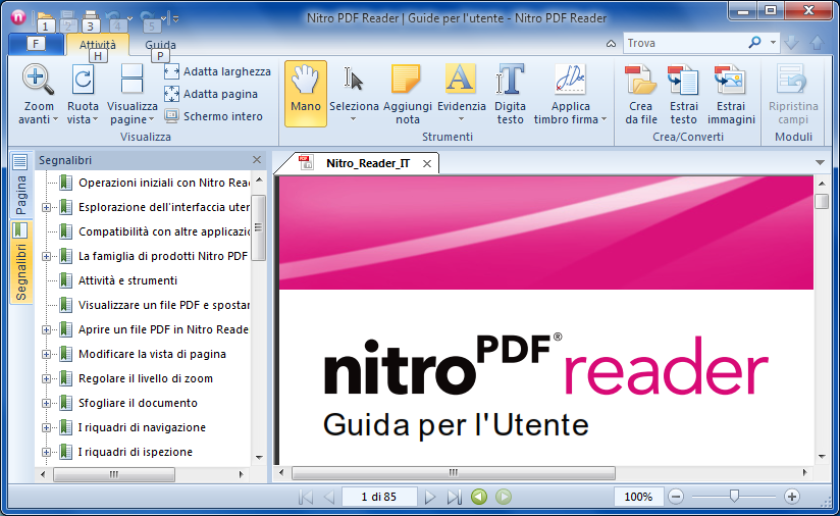840x516 pixels.
Task: Open the Guida ribbon tab
Action: (160, 44)
